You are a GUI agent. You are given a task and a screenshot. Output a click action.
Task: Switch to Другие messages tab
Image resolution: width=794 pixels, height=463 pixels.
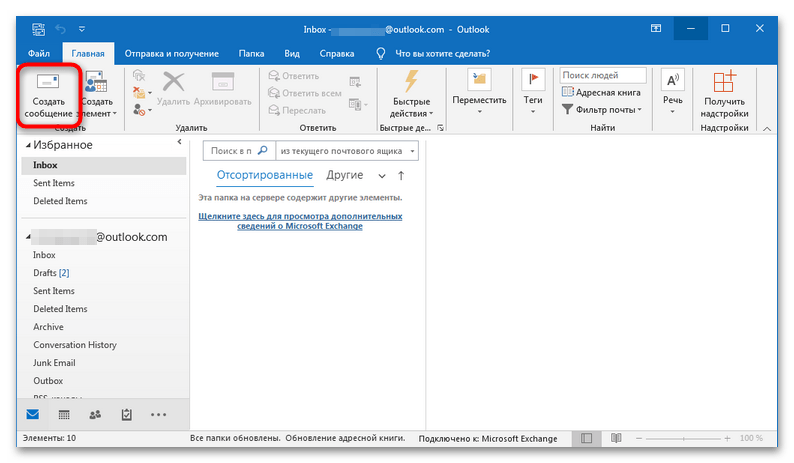pyautogui.click(x=345, y=175)
